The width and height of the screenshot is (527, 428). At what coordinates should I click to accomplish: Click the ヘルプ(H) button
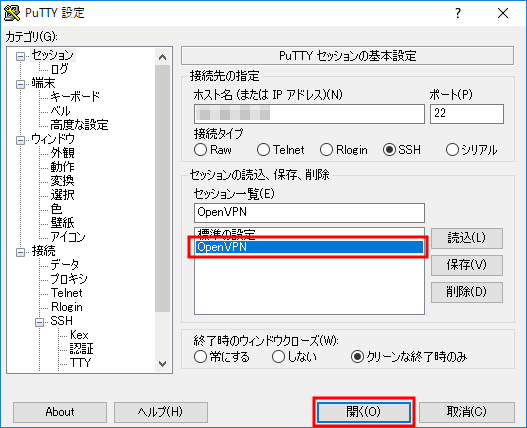tap(161, 412)
